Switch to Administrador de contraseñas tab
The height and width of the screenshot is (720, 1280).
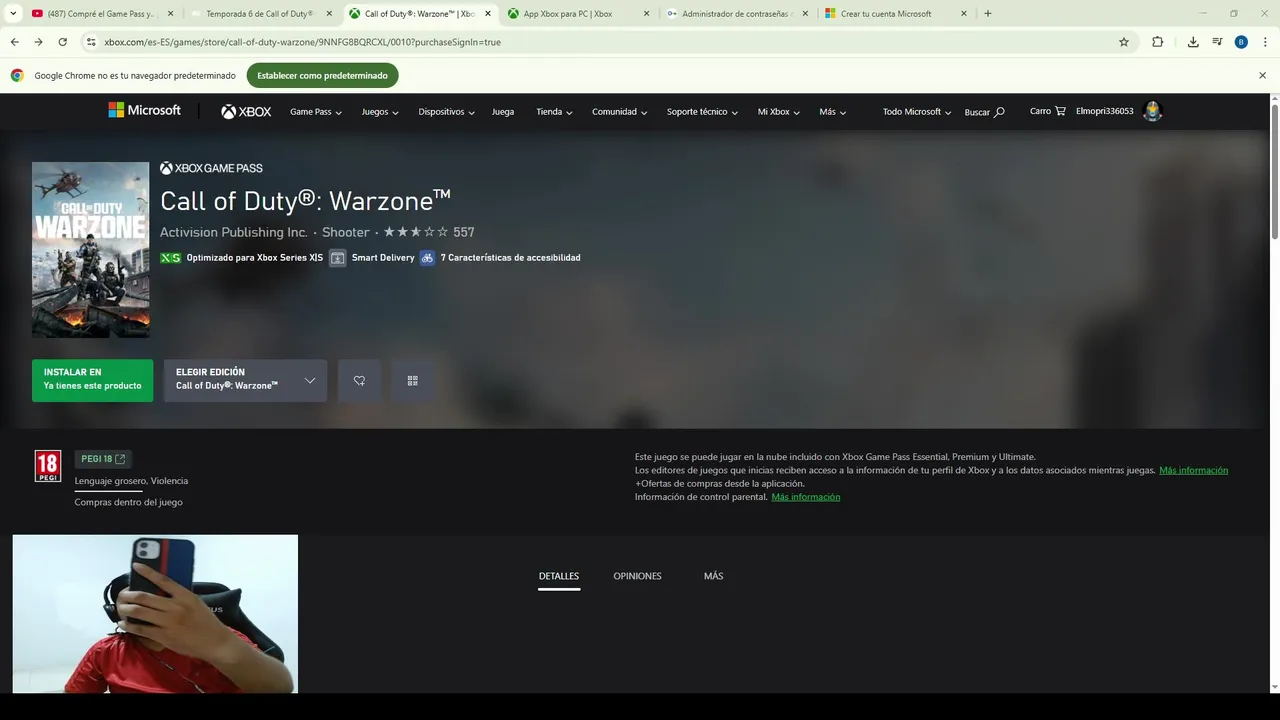738,14
